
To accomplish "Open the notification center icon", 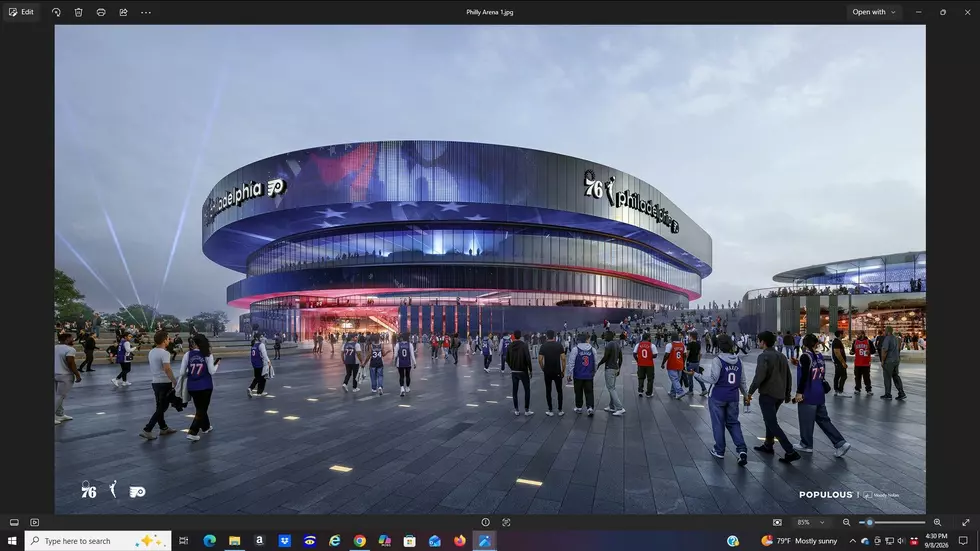I will [x=963, y=540].
